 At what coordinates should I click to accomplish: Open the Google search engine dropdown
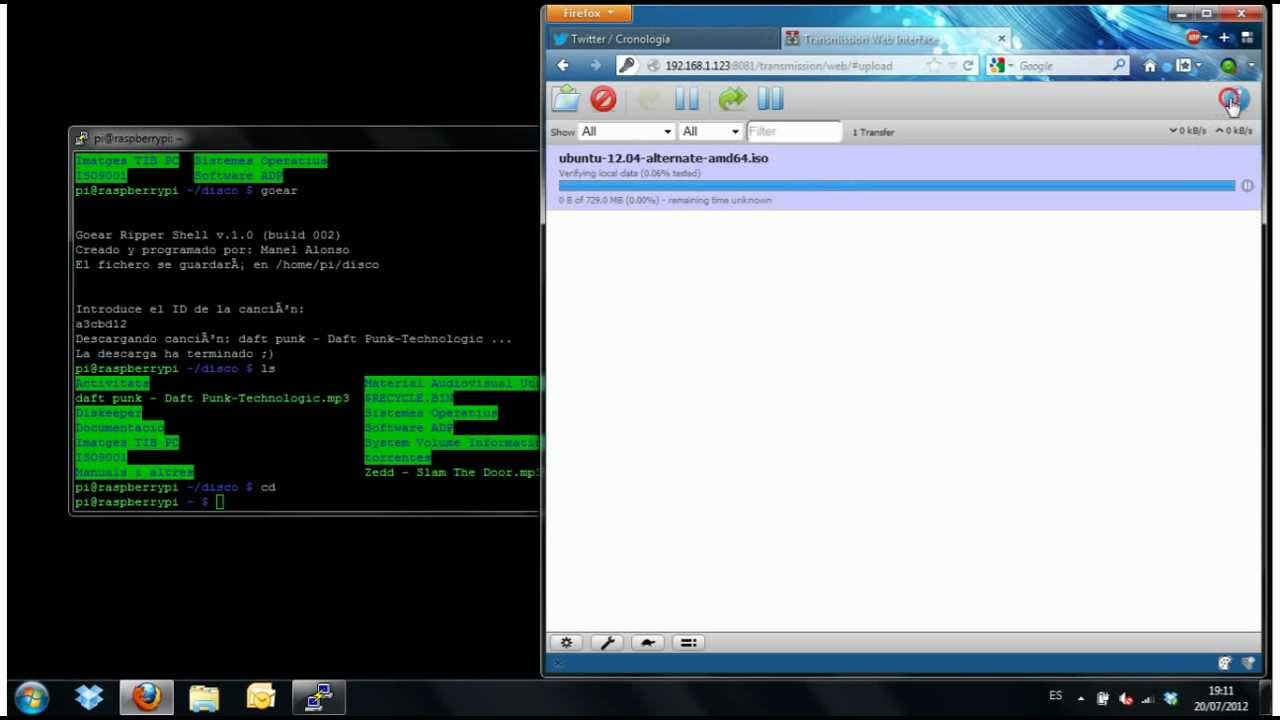1001,66
